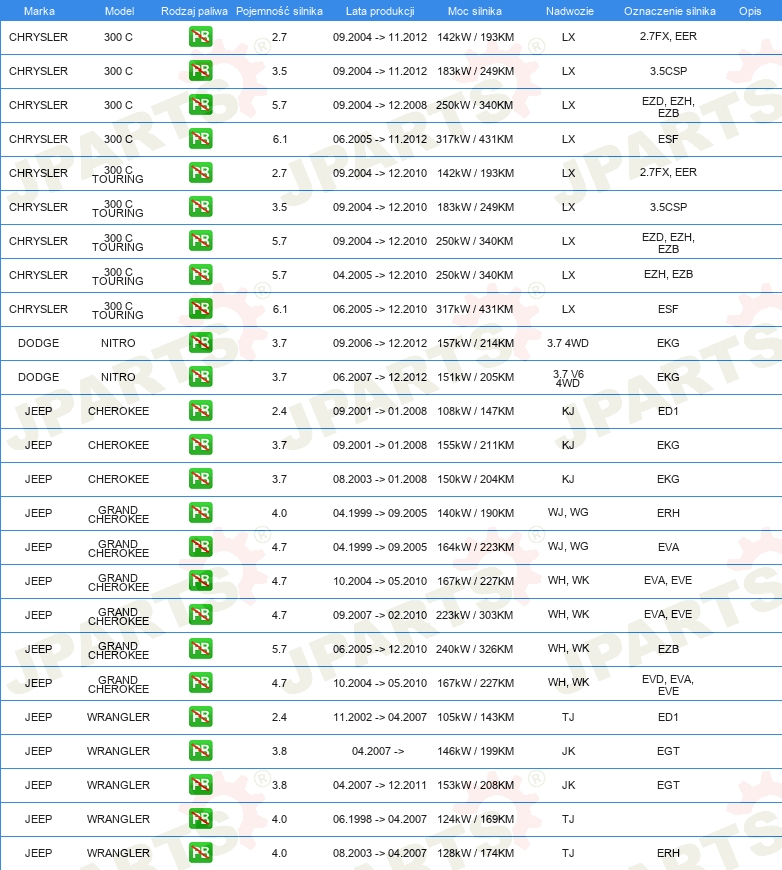The width and height of the screenshot is (782, 870).
Task: Click the 223kW / 303KM power cell
Action: [475, 615]
